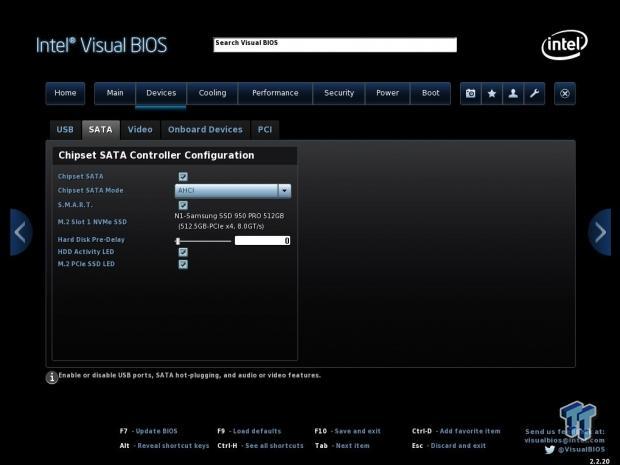Open the Chipset SATA Mode dropdown
620x465 pixels.
coord(233,191)
